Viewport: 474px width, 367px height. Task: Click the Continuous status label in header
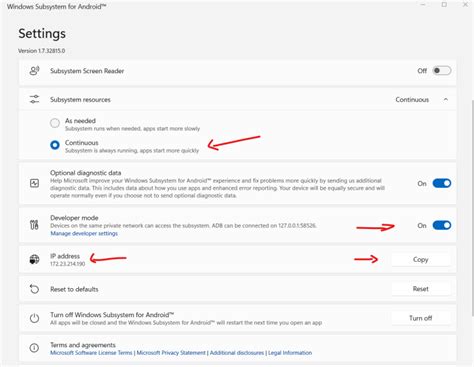412,100
